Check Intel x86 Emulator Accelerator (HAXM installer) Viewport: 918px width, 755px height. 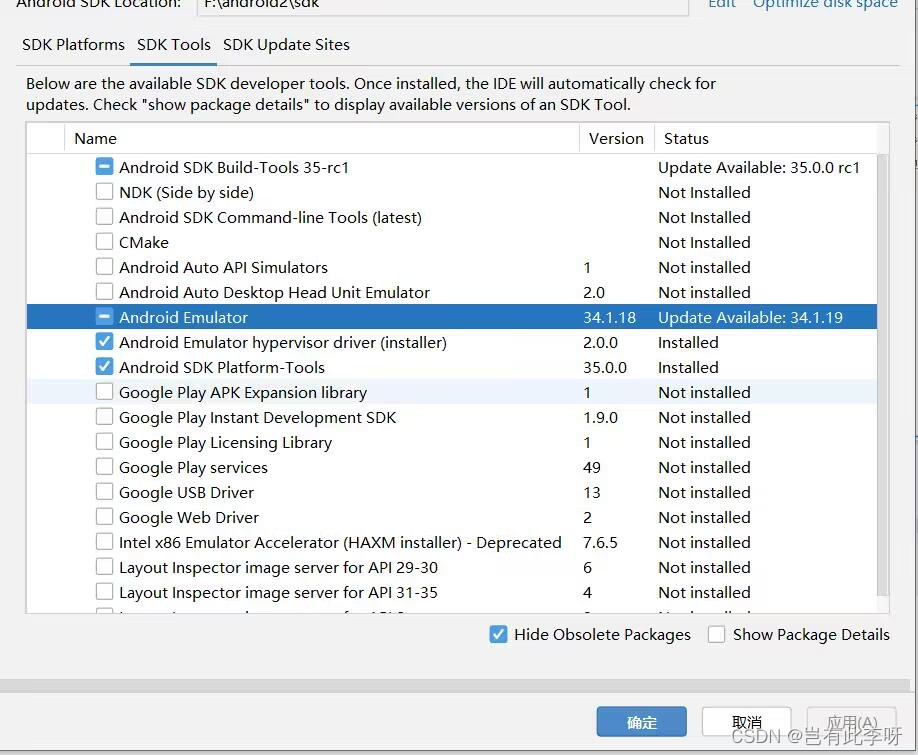tap(104, 542)
